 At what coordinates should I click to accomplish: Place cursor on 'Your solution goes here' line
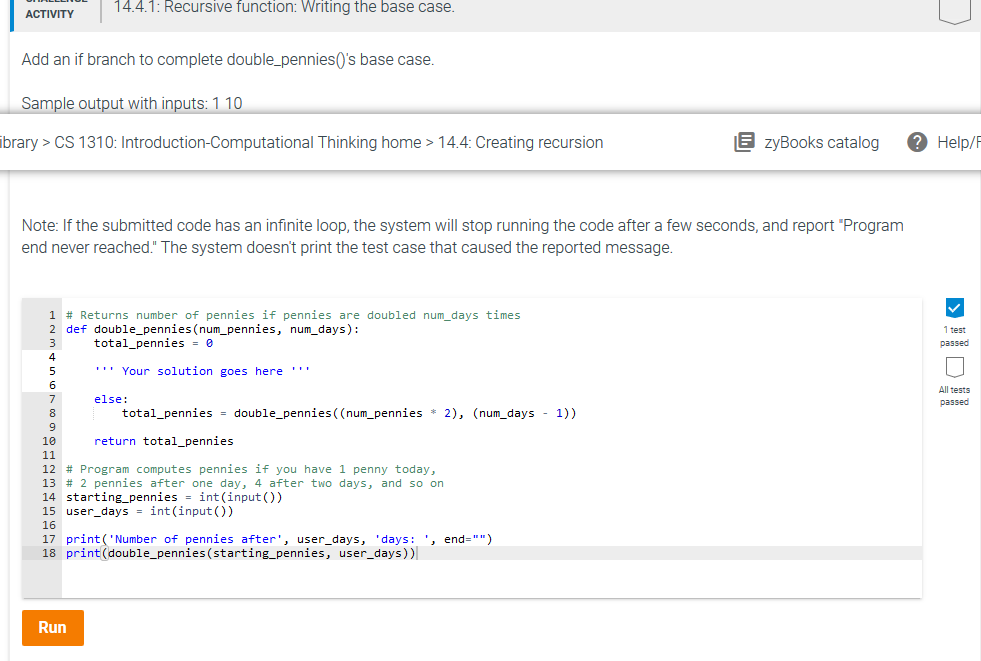201,371
